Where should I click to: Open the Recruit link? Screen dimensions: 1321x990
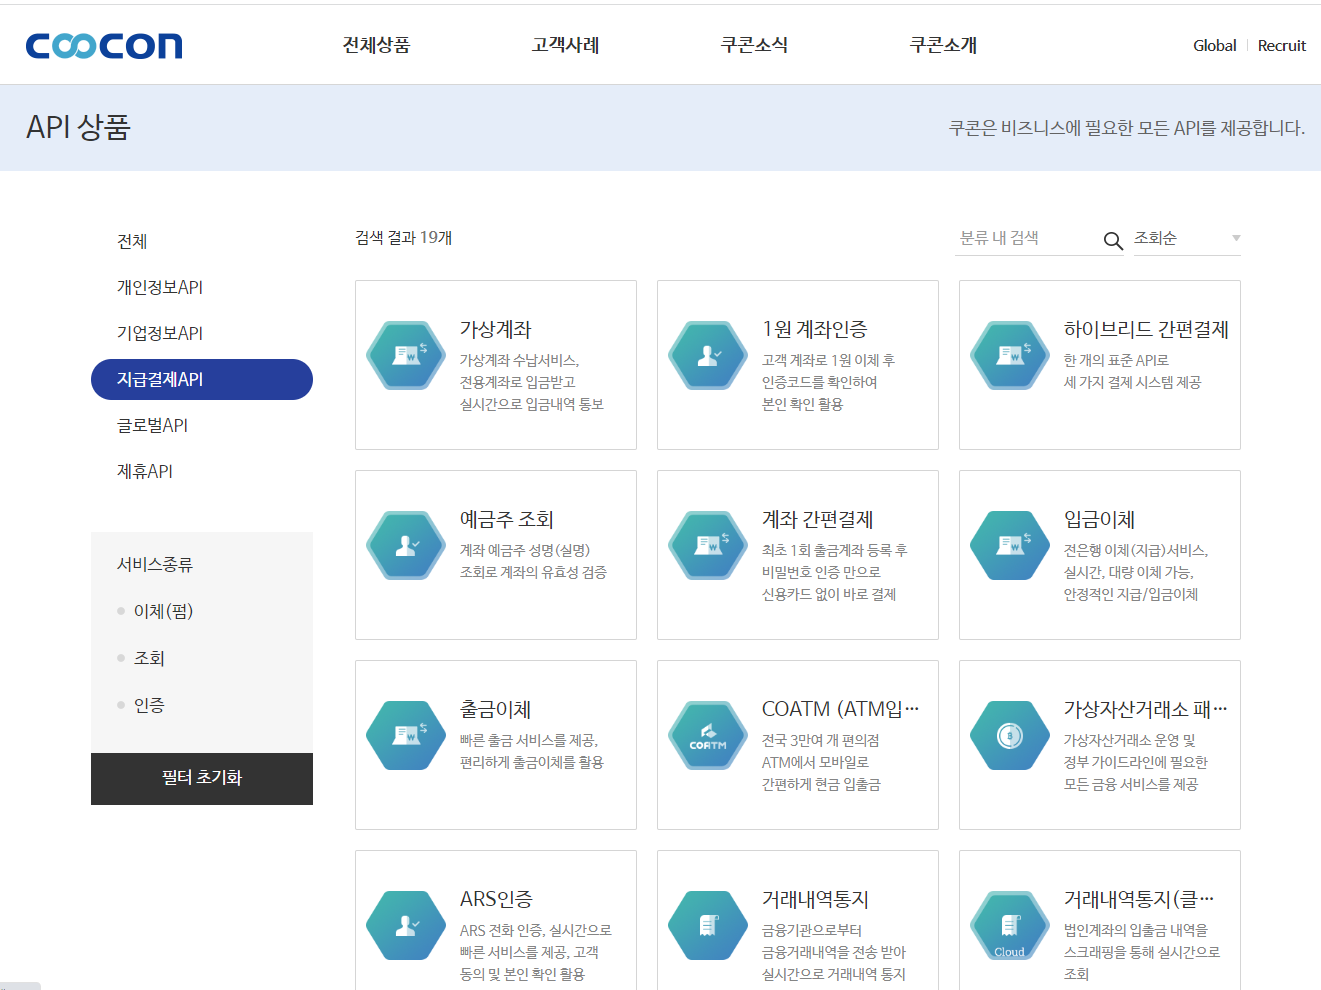point(1282,45)
